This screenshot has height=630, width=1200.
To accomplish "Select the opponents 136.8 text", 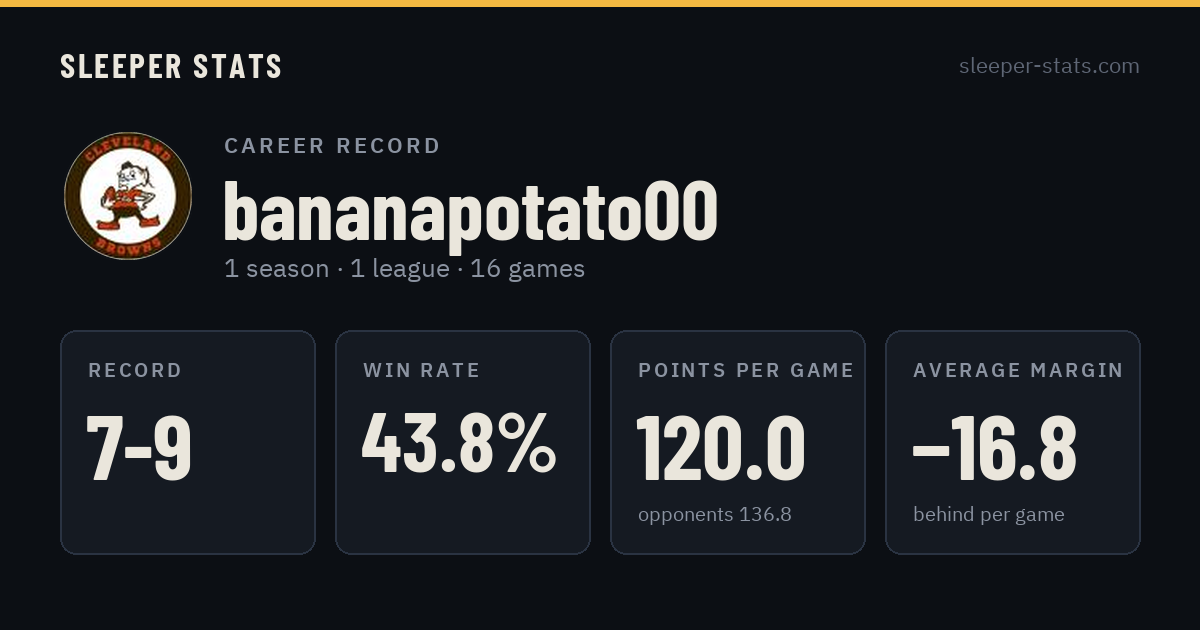I will pyautogui.click(x=715, y=515).
